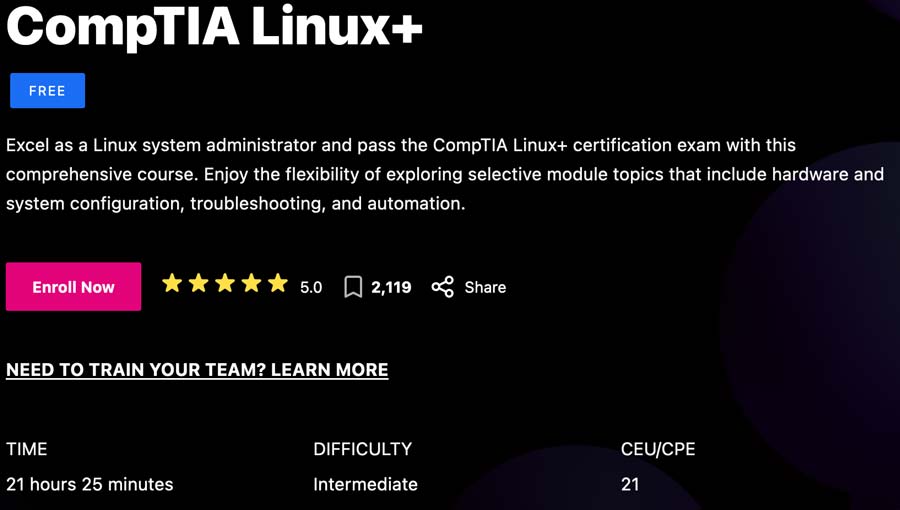Screen dimensions: 900x510
Task: Click the bookmark icon beside 2,119
Action: [353, 287]
